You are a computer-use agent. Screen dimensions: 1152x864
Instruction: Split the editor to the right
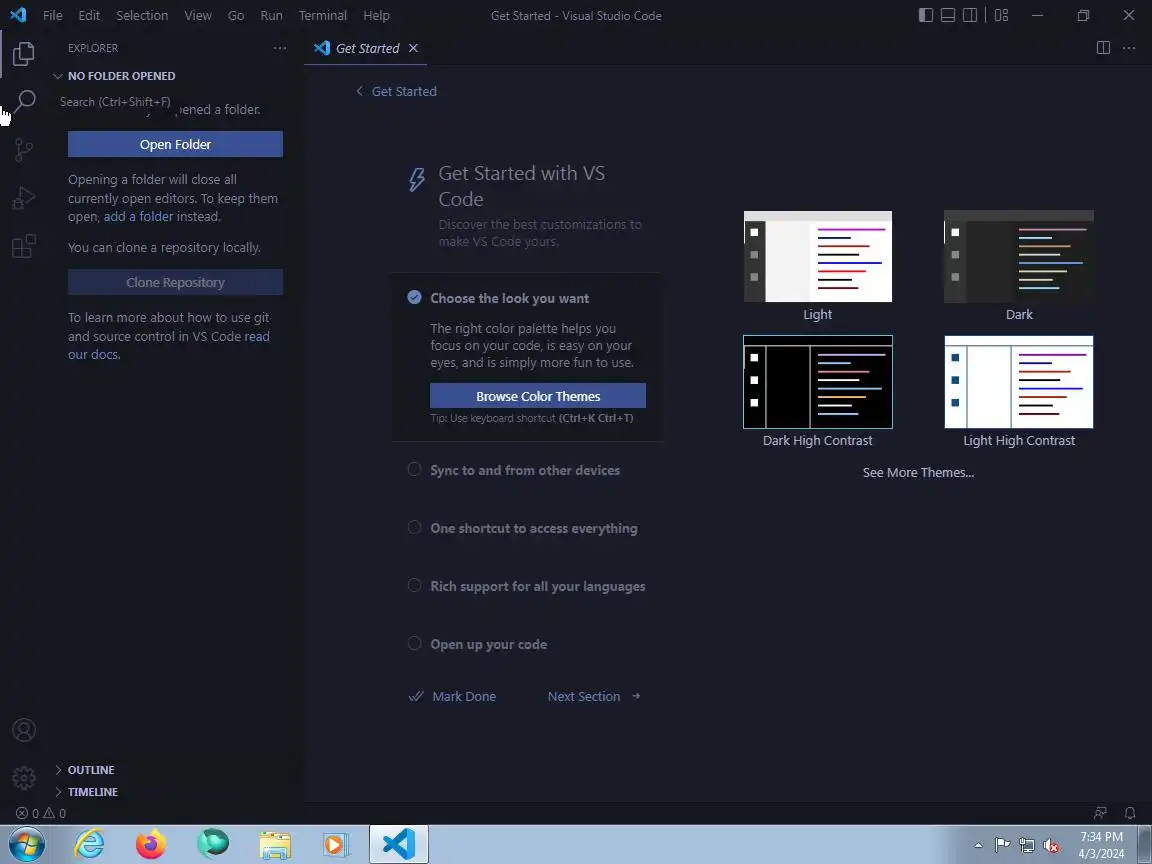point(1103,48)
